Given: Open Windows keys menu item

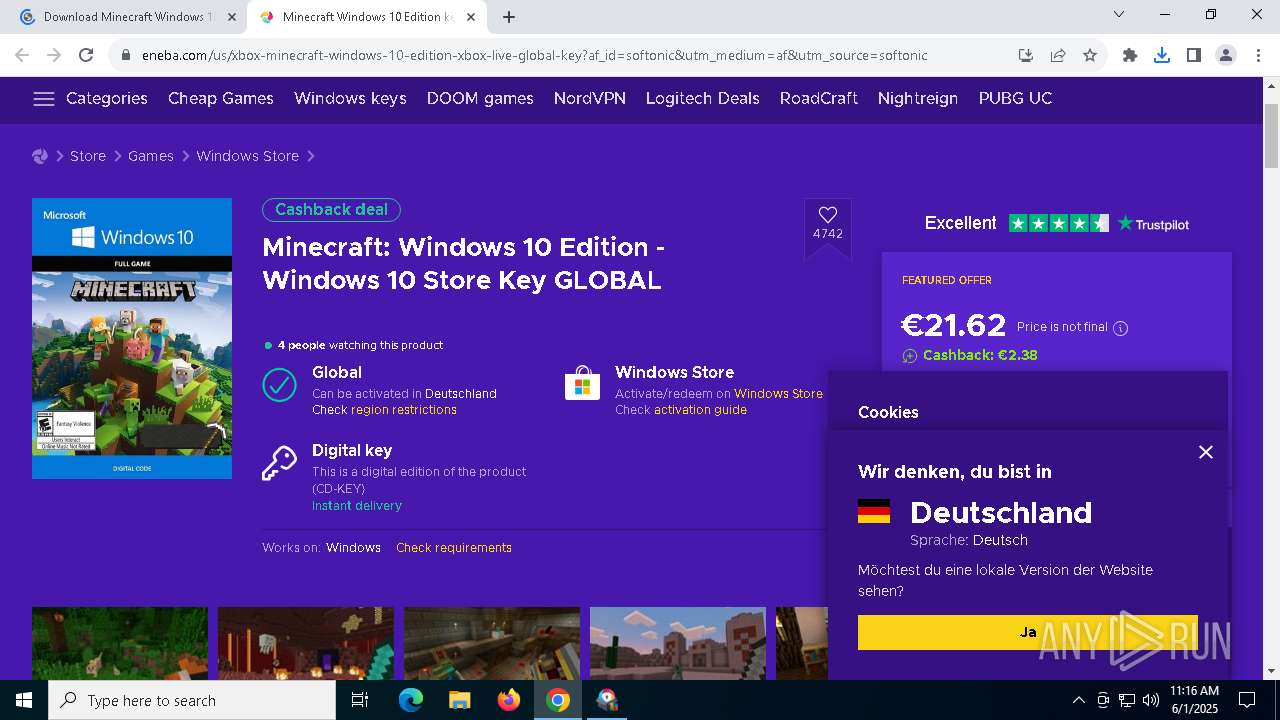Looking at the screenshot, I should pyautogui.click(x=350, y=98).
